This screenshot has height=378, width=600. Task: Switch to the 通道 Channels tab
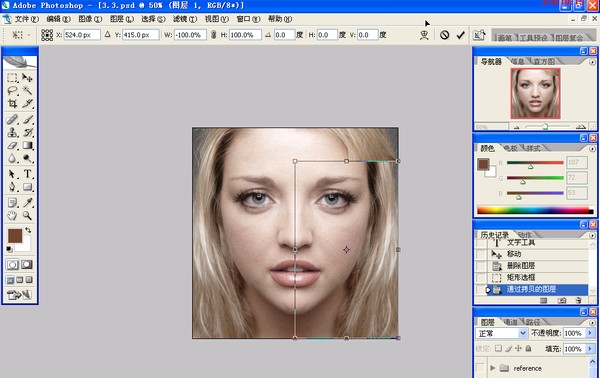pos(510,322)
